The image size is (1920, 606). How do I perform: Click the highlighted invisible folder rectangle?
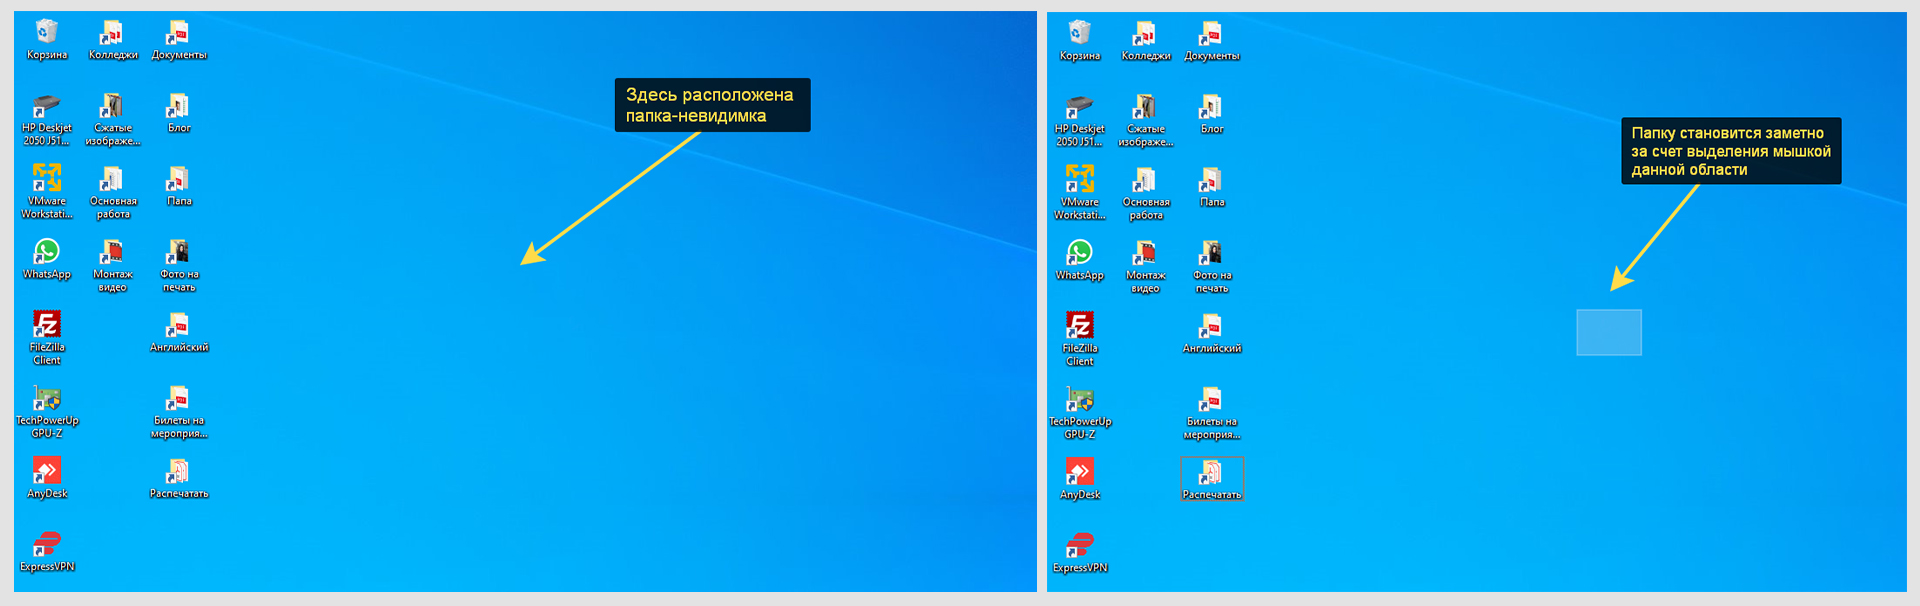(1609, 332)
